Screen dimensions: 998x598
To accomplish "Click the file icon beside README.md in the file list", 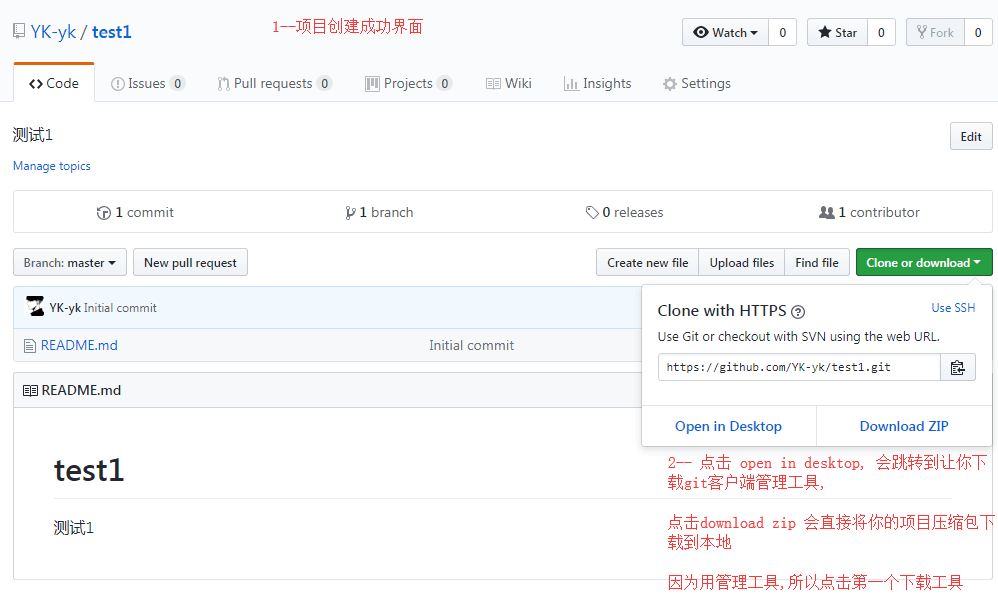I will (x=29, y=345).
